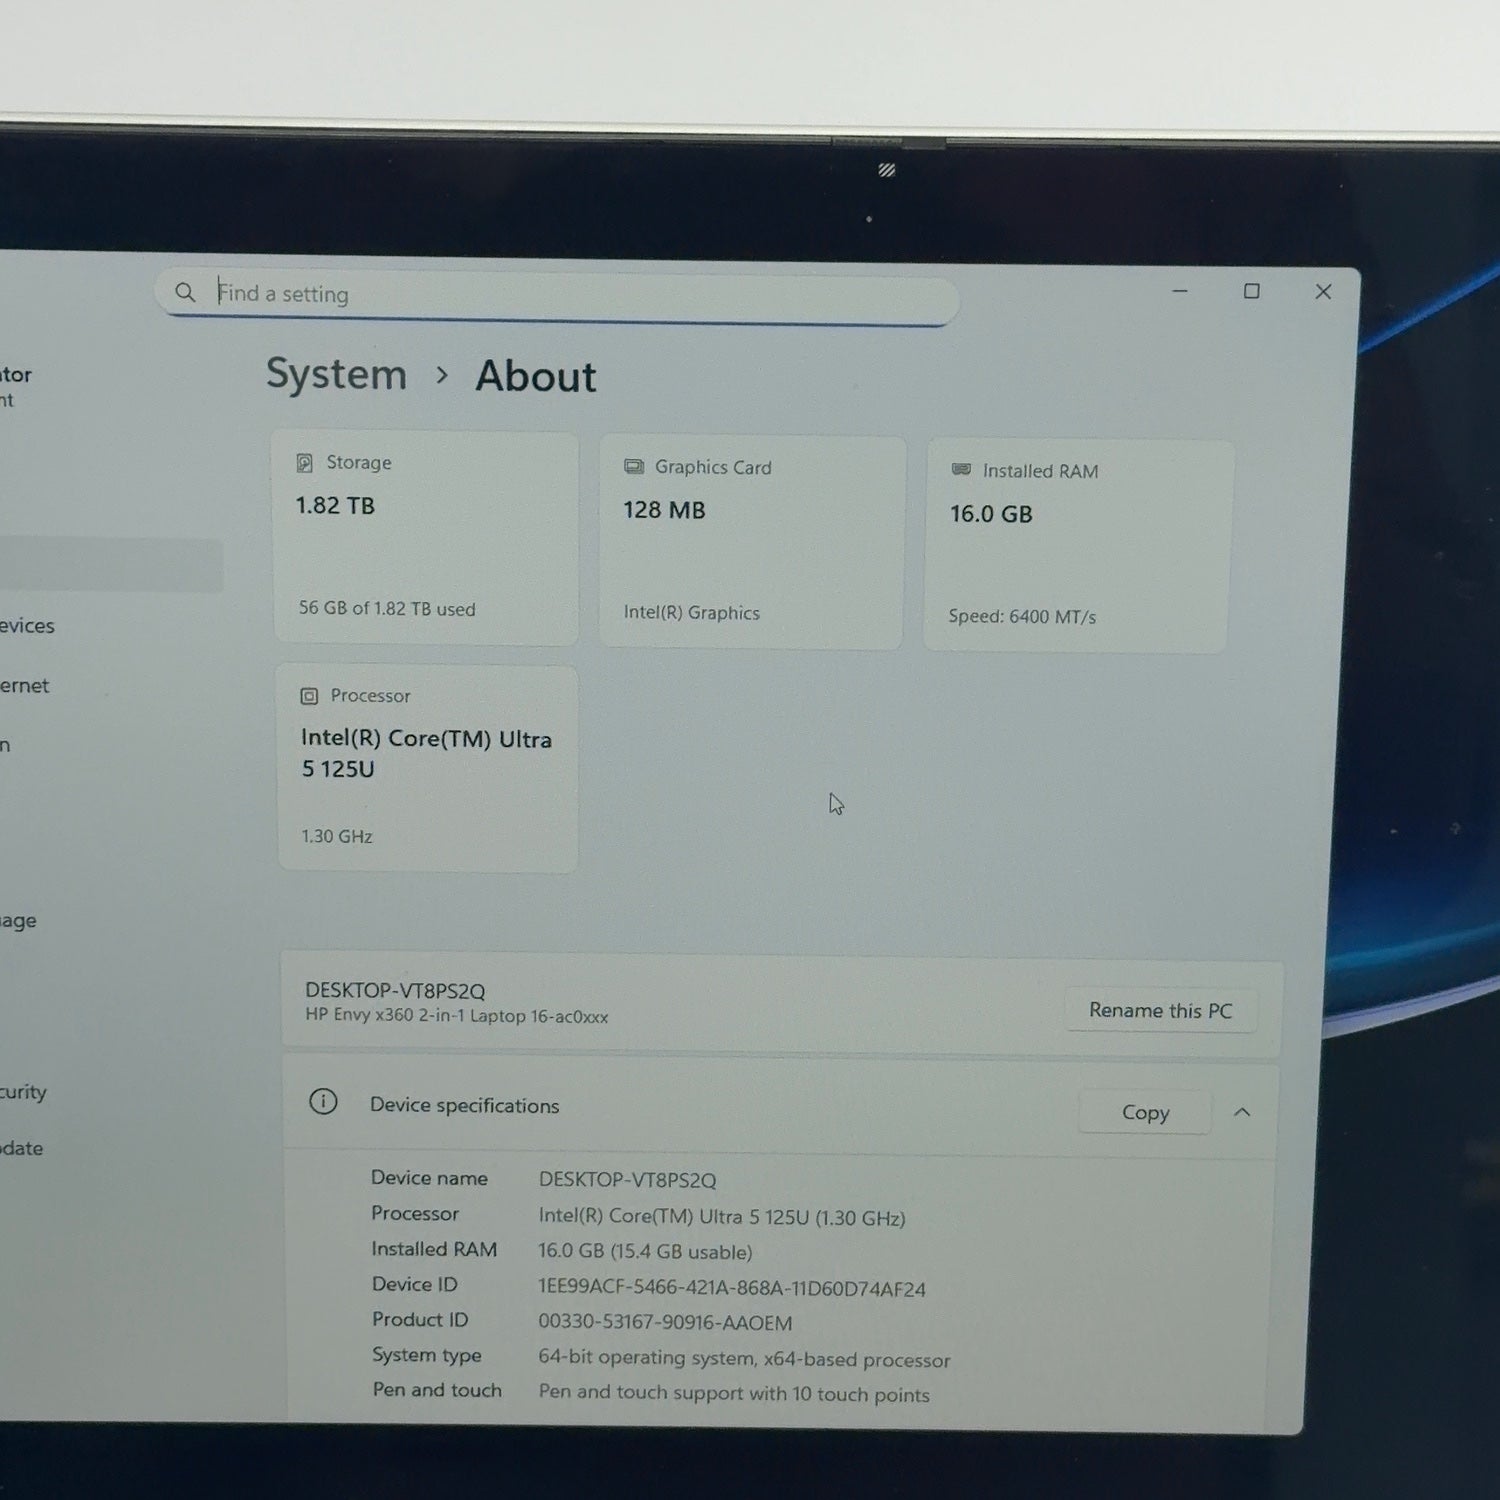Viewport: 1500px width, 1500px height.
Task: Open the Processor Intel Core Ultra card
Action: (428, 768)
